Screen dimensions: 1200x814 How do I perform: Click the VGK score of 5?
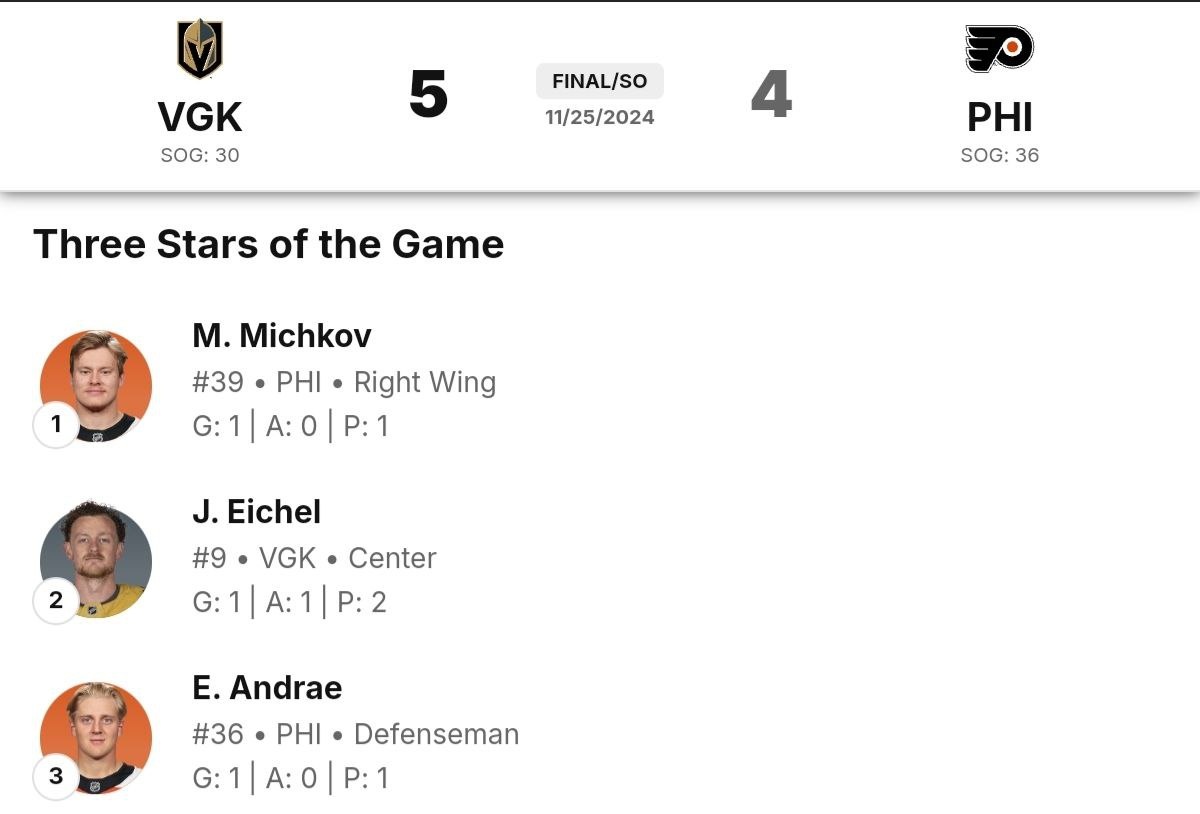coord(428,95)
